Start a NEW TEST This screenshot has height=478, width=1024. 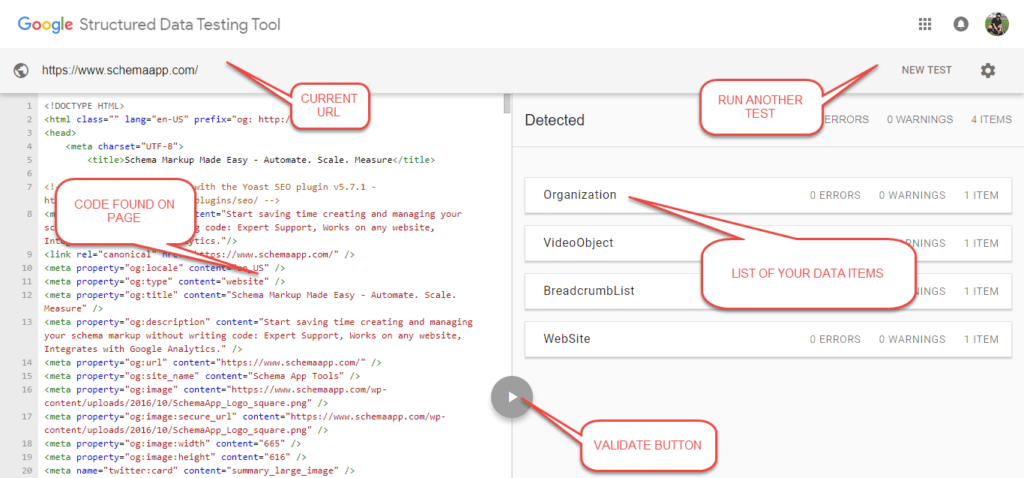pyautogui.click(x=927, y=70)
